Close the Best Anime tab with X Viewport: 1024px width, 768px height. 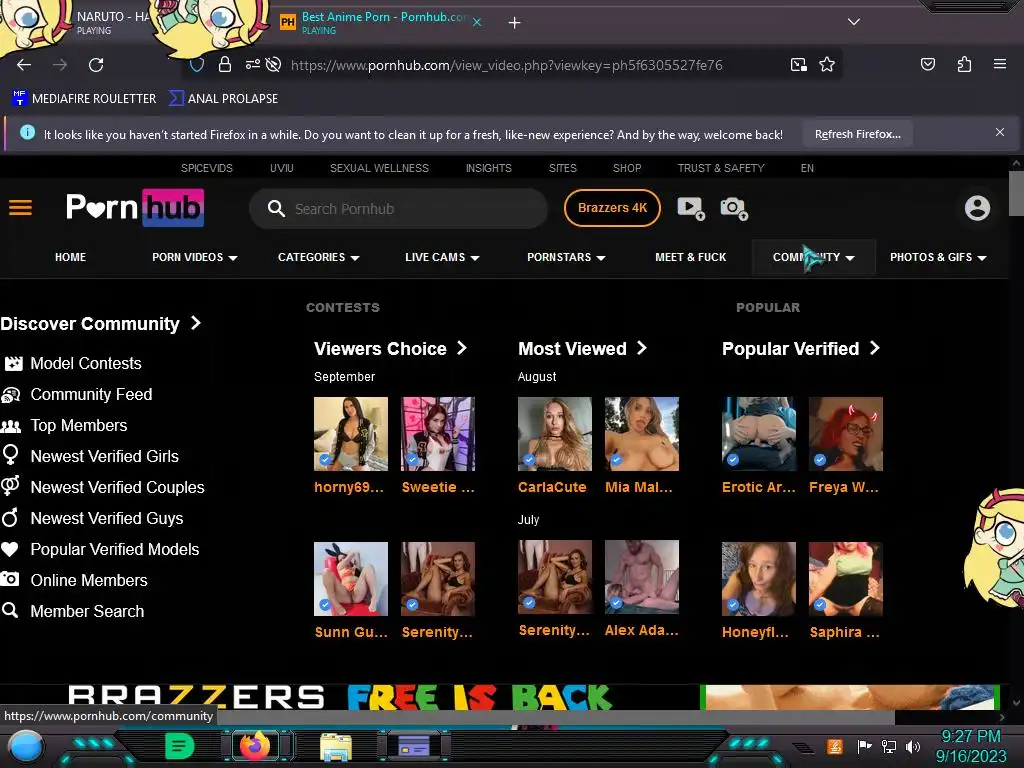tap(477, 22)
